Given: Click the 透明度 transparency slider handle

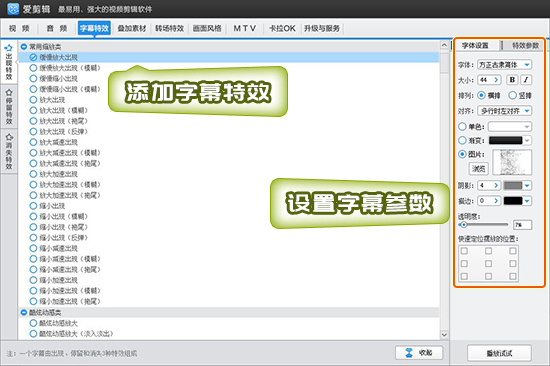Looking at the screenshot, I should coord(464,225).
